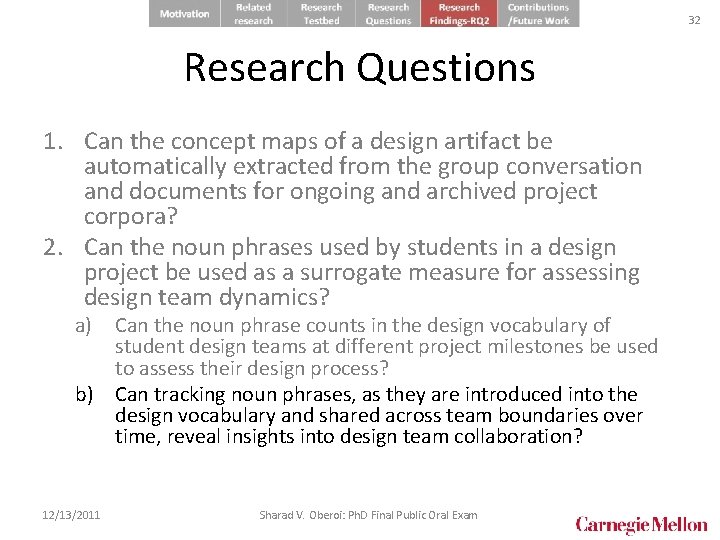Click the date 12/13/2011 in footer

coord(71,515)
